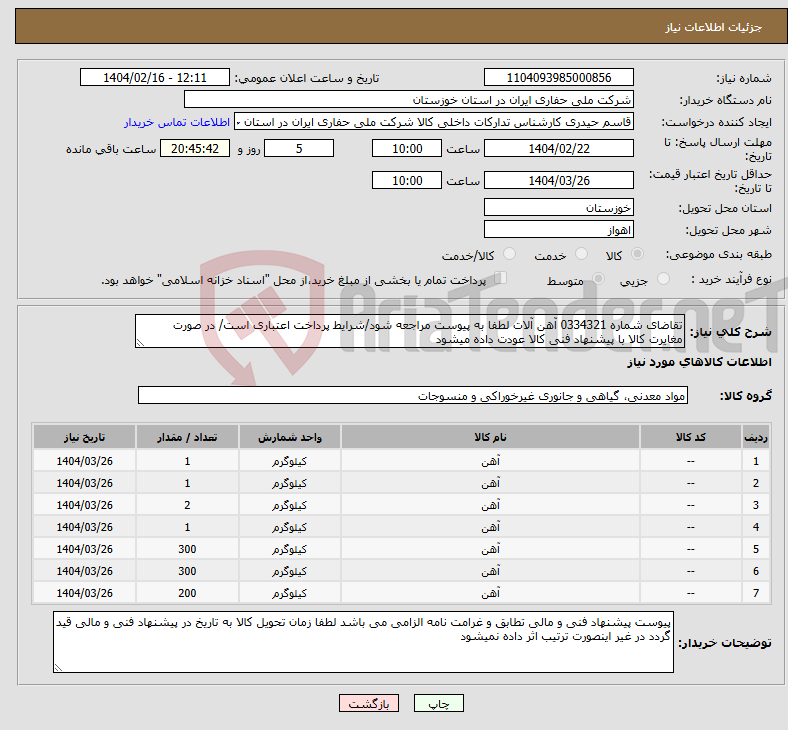
Task: Click the چاپ (print) button
Action: click(x=438, y=703)
